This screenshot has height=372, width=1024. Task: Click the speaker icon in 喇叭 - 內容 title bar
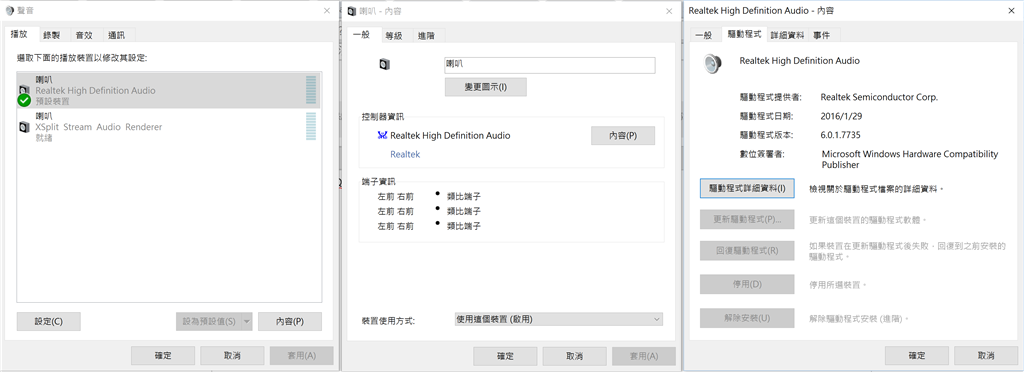click(x=353, y=10)
